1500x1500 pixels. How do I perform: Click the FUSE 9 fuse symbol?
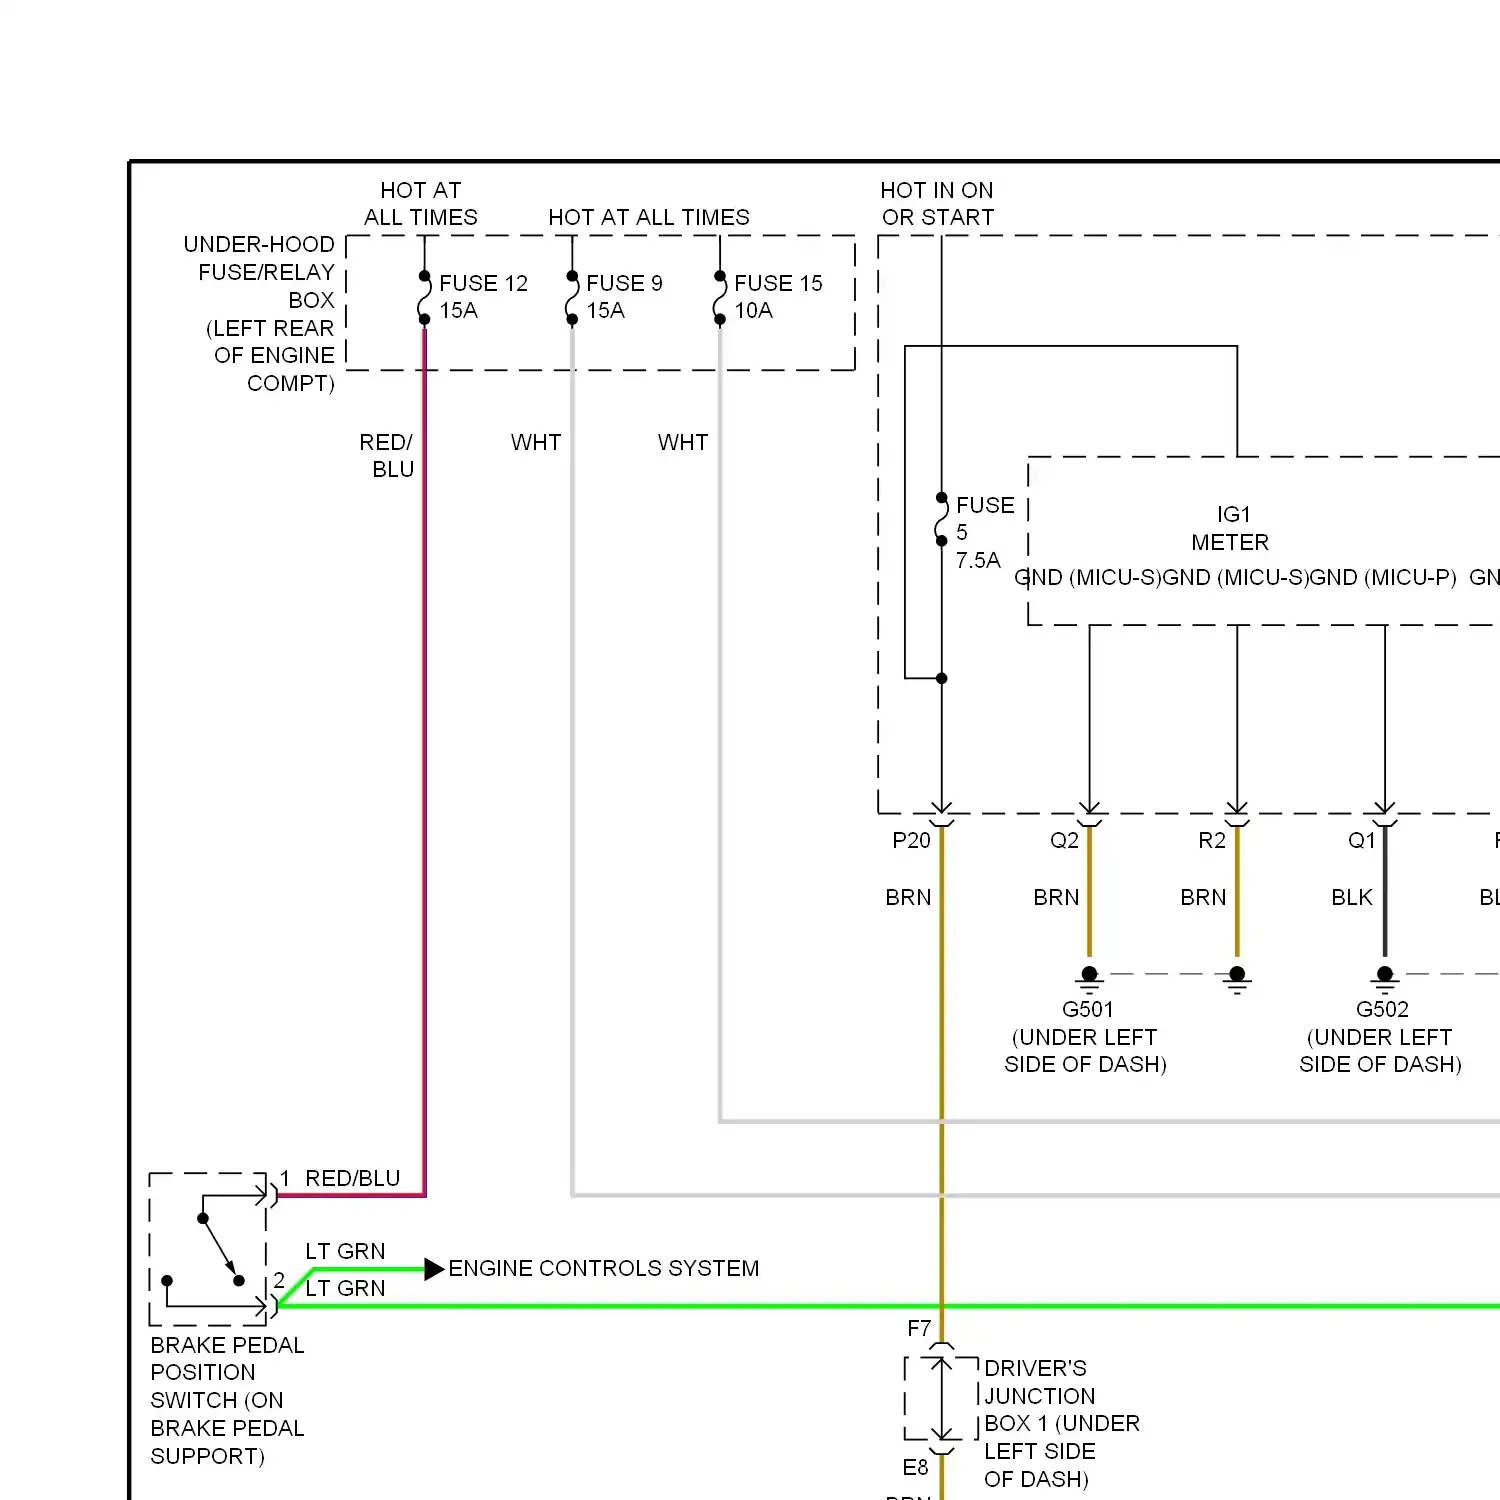(572, 297)
